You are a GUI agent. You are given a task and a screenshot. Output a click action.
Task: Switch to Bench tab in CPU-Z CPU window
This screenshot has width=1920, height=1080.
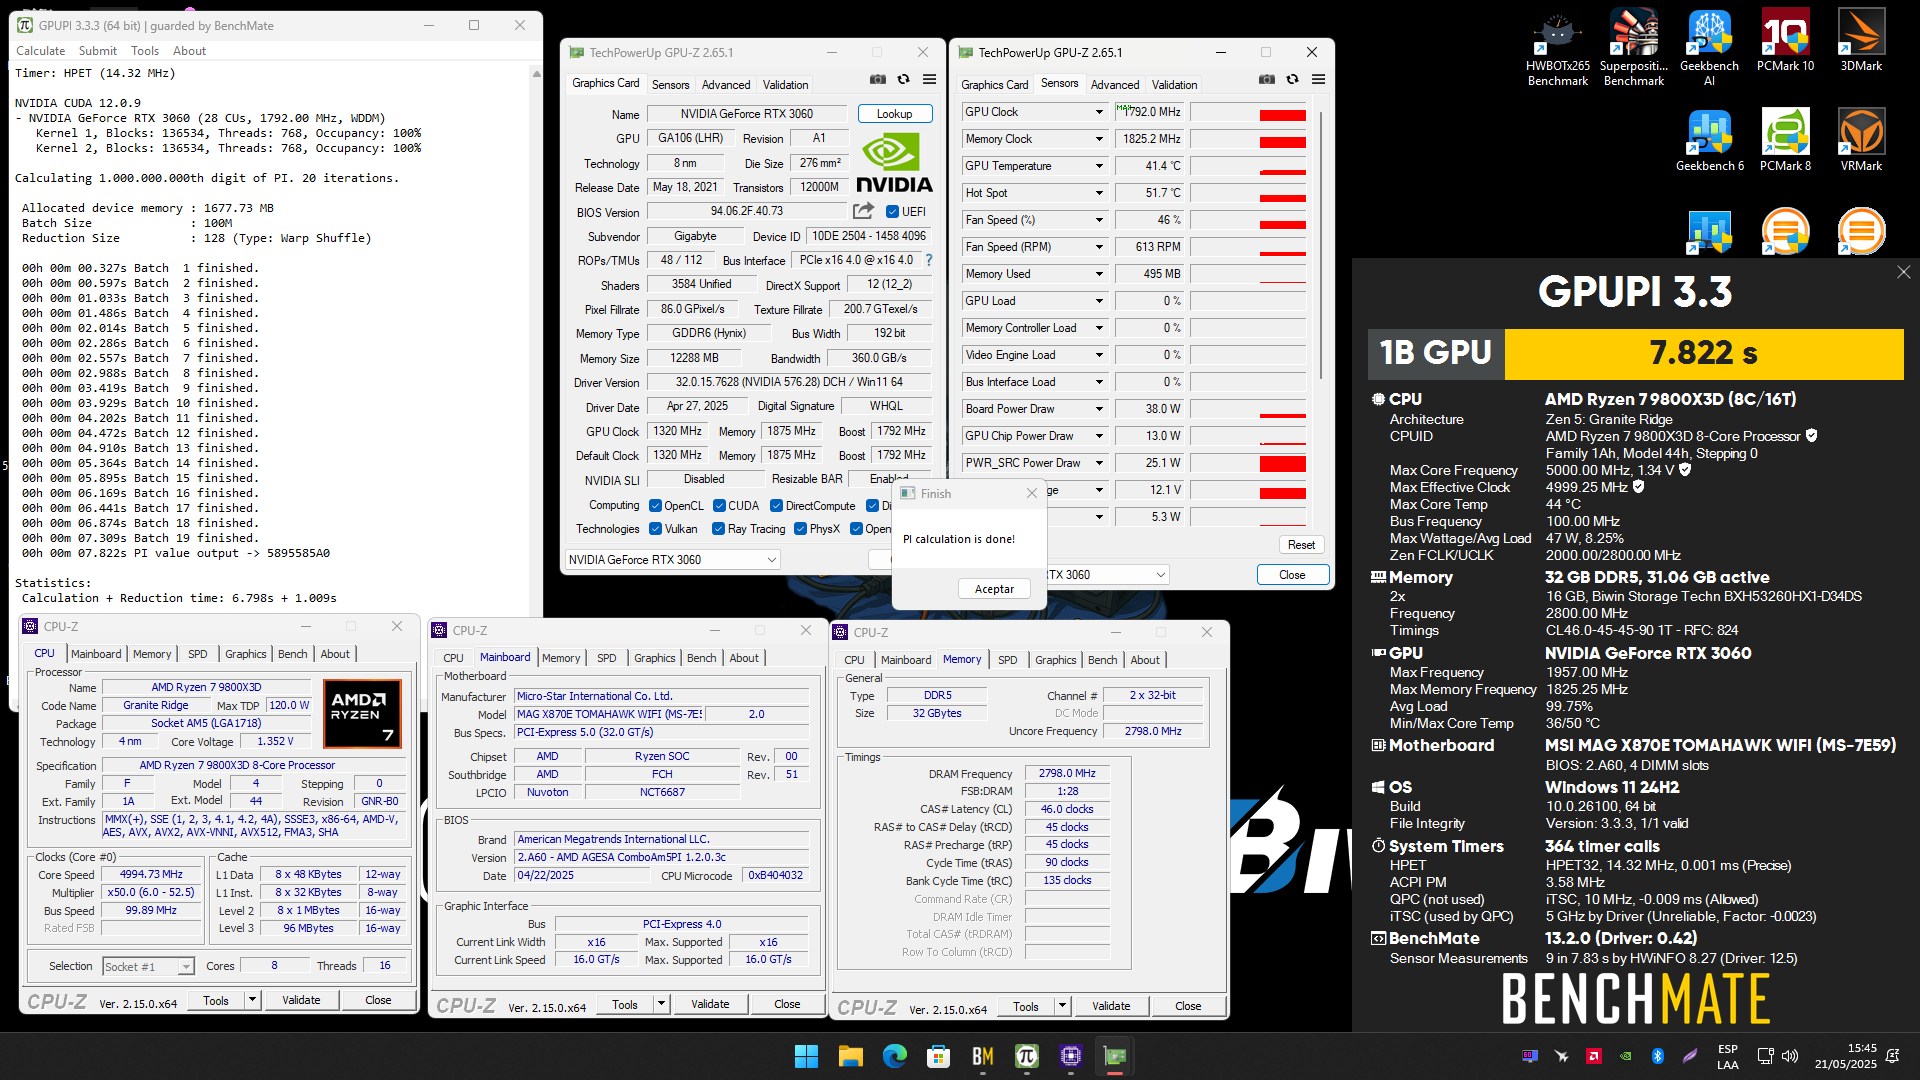click(x=293, y=654)
